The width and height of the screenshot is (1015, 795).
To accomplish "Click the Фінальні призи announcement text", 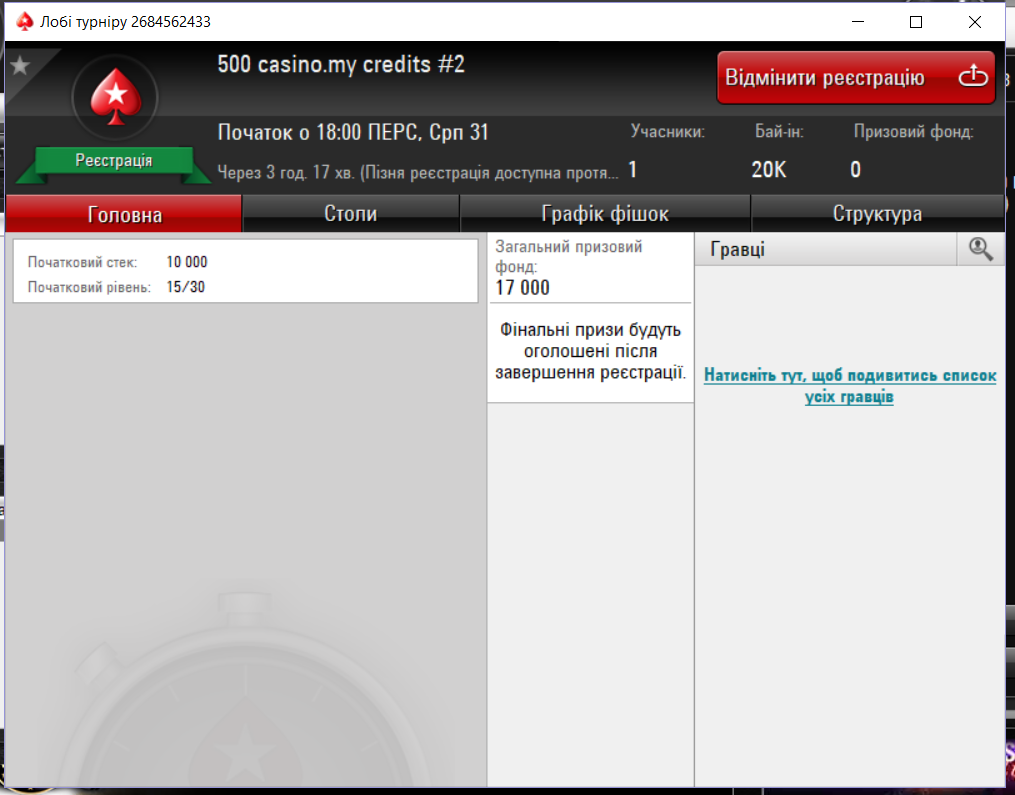I will [590, 351].
